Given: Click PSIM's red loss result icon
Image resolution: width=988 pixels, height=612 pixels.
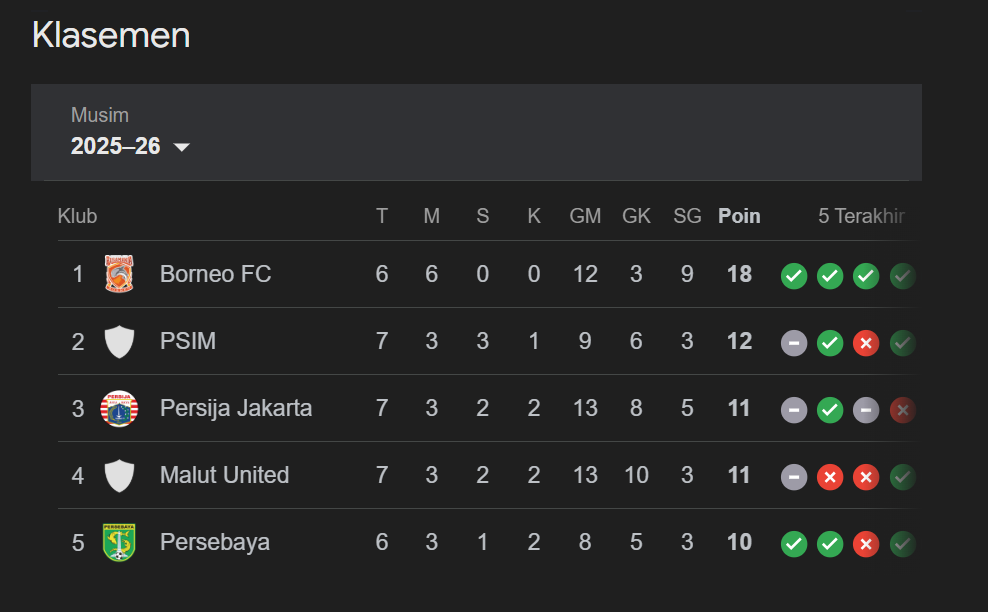Looking at the screenshot, I should pyautogui.click(x=866, y=343).
